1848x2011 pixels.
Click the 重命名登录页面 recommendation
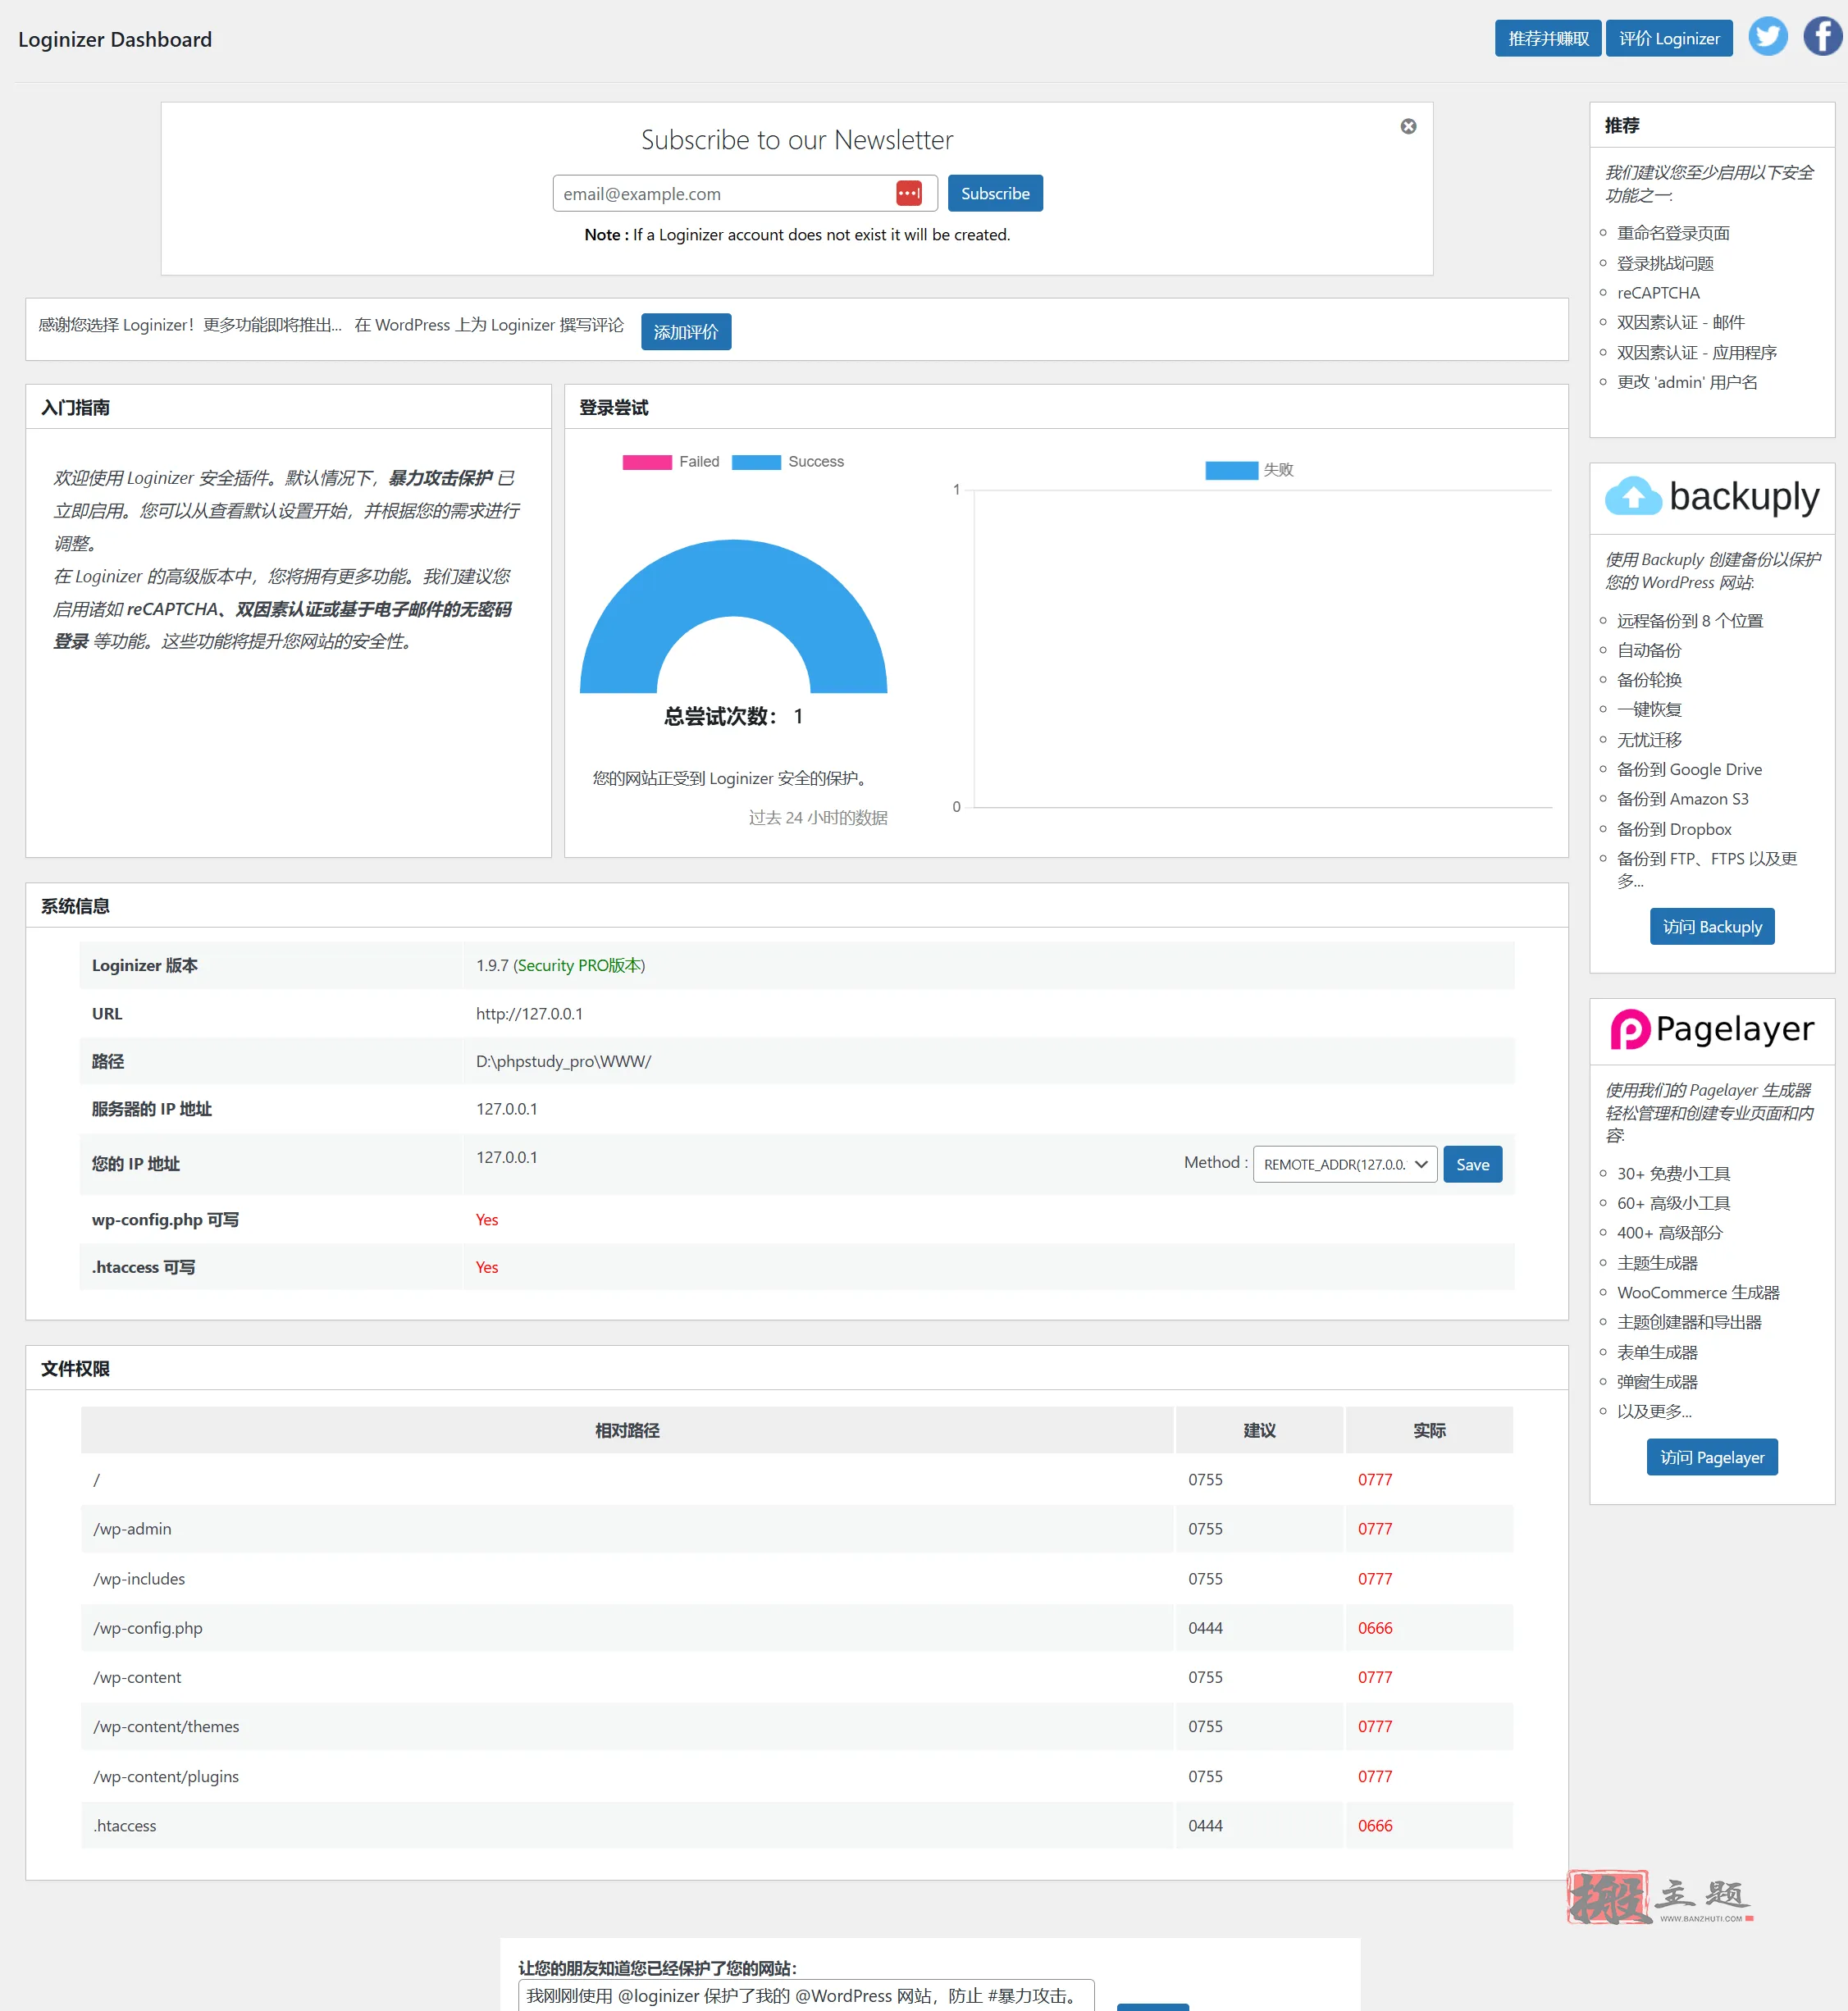tap(1673, 233)
